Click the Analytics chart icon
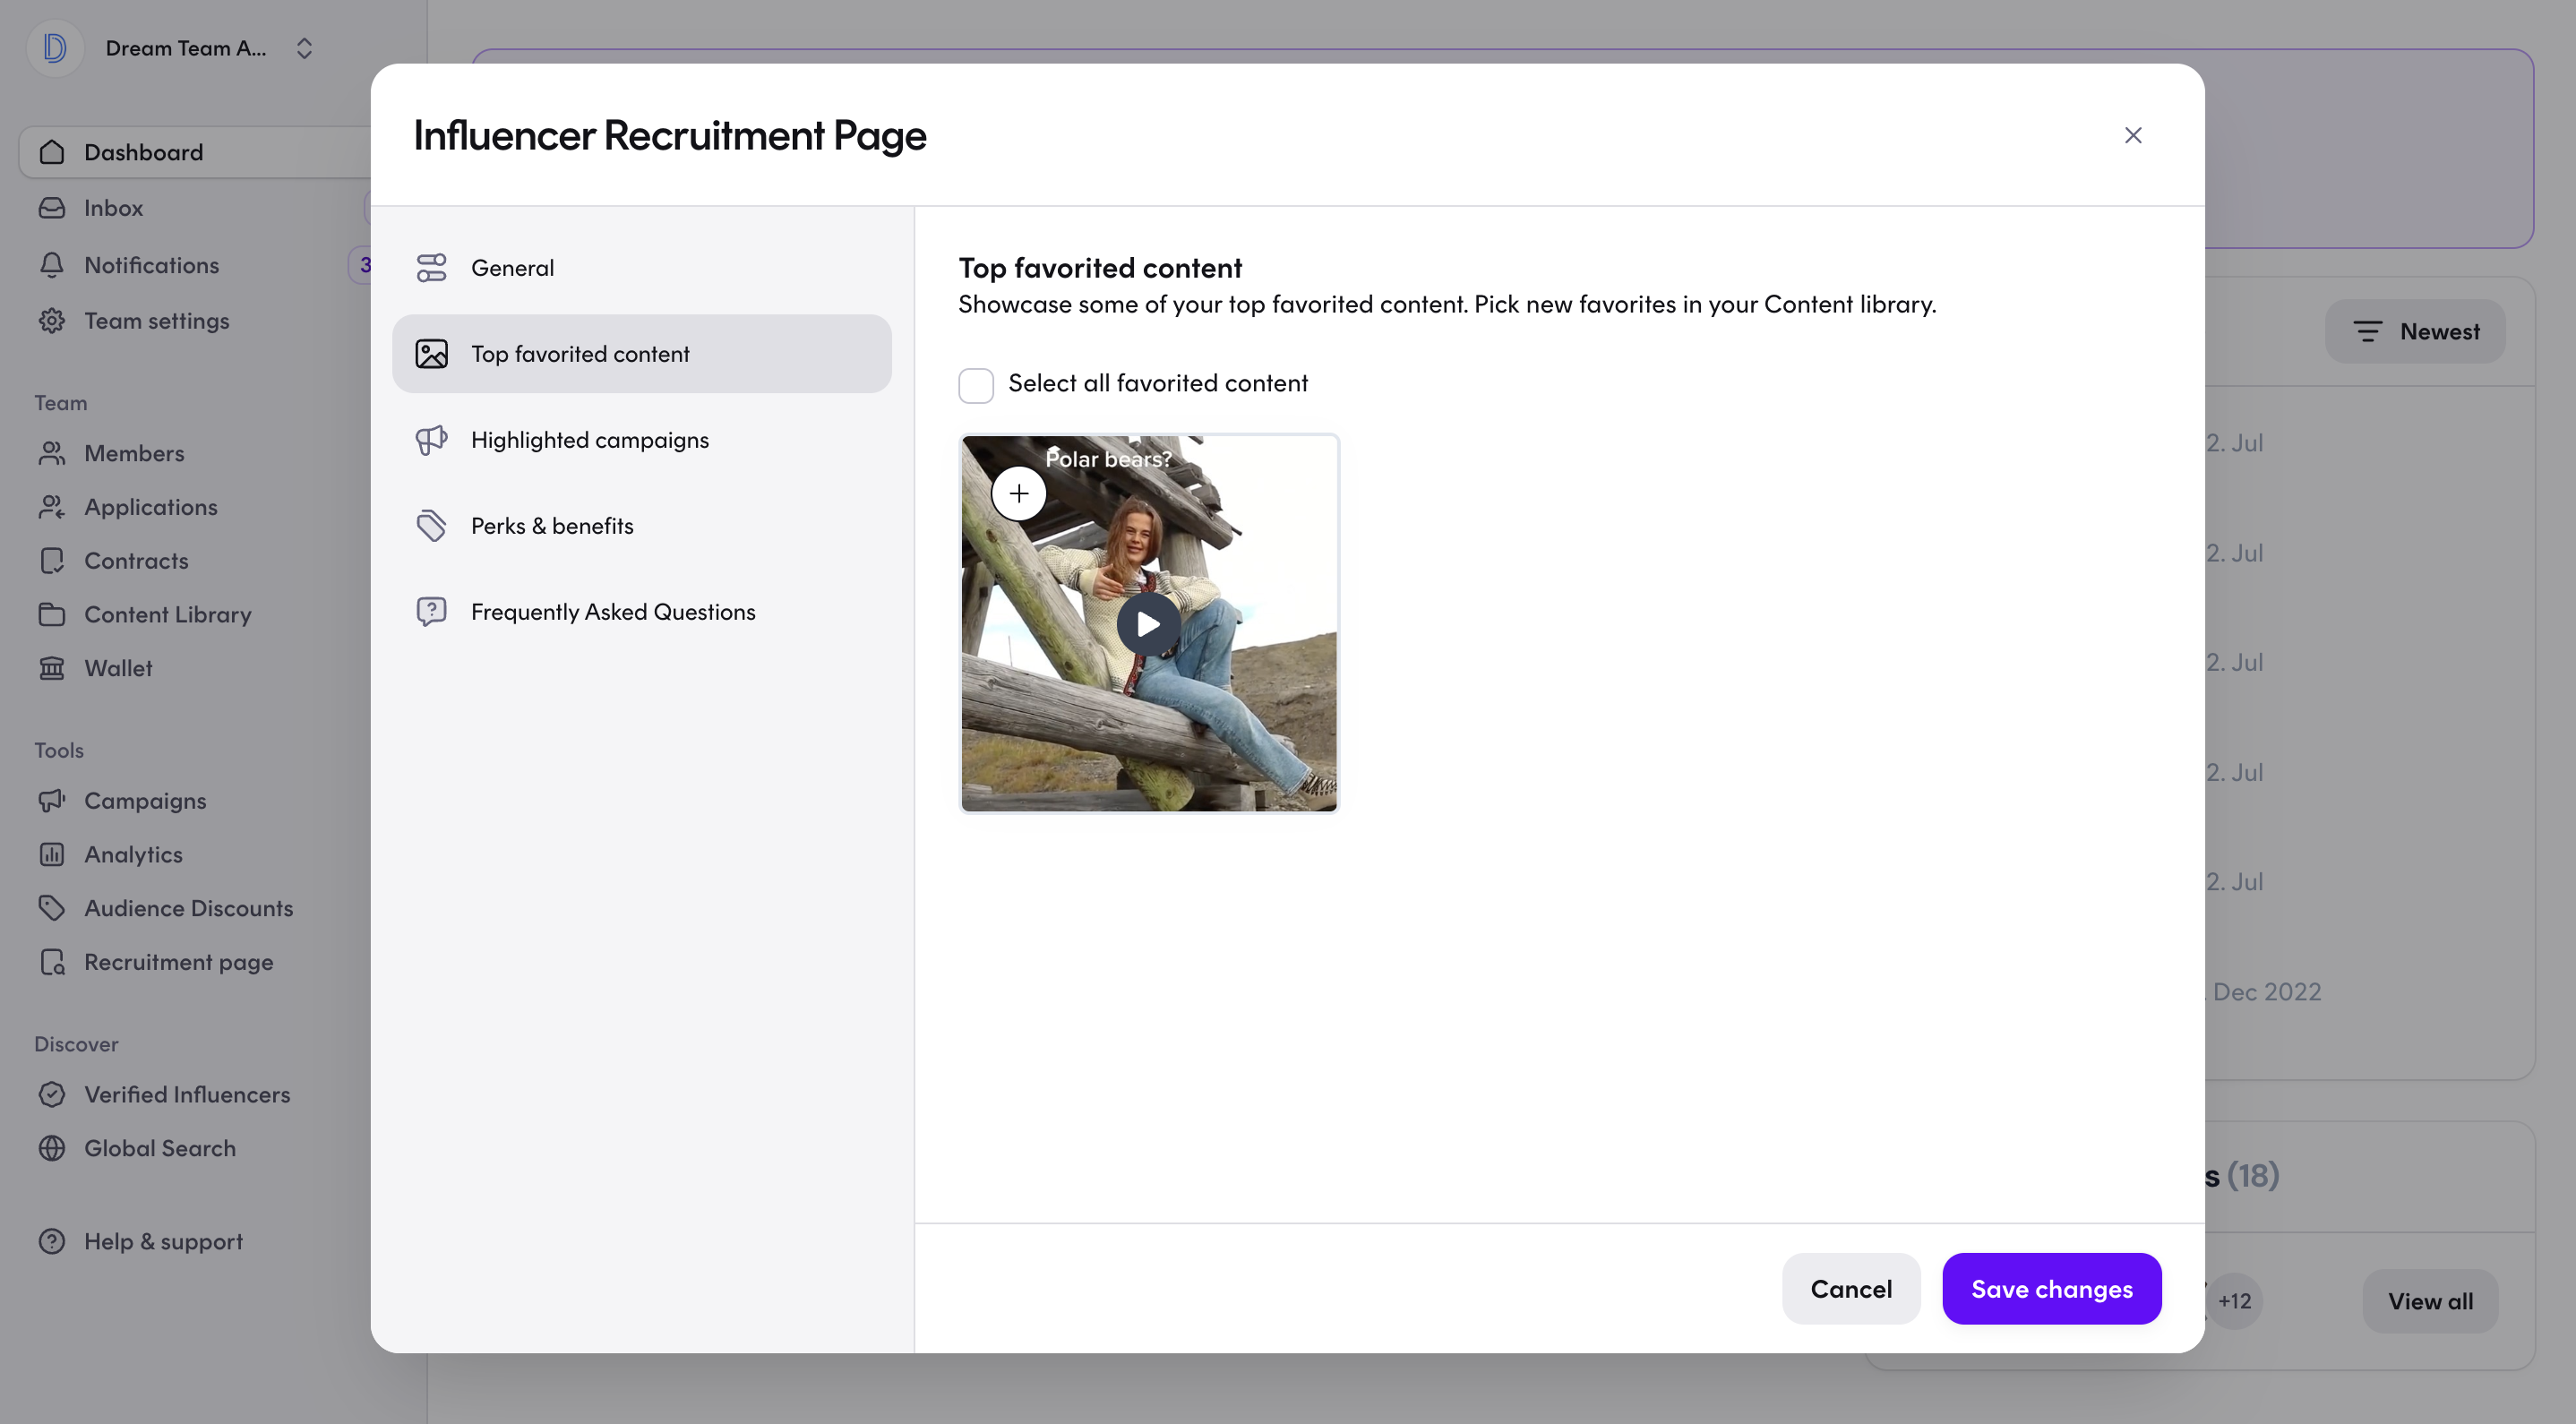 52,855
